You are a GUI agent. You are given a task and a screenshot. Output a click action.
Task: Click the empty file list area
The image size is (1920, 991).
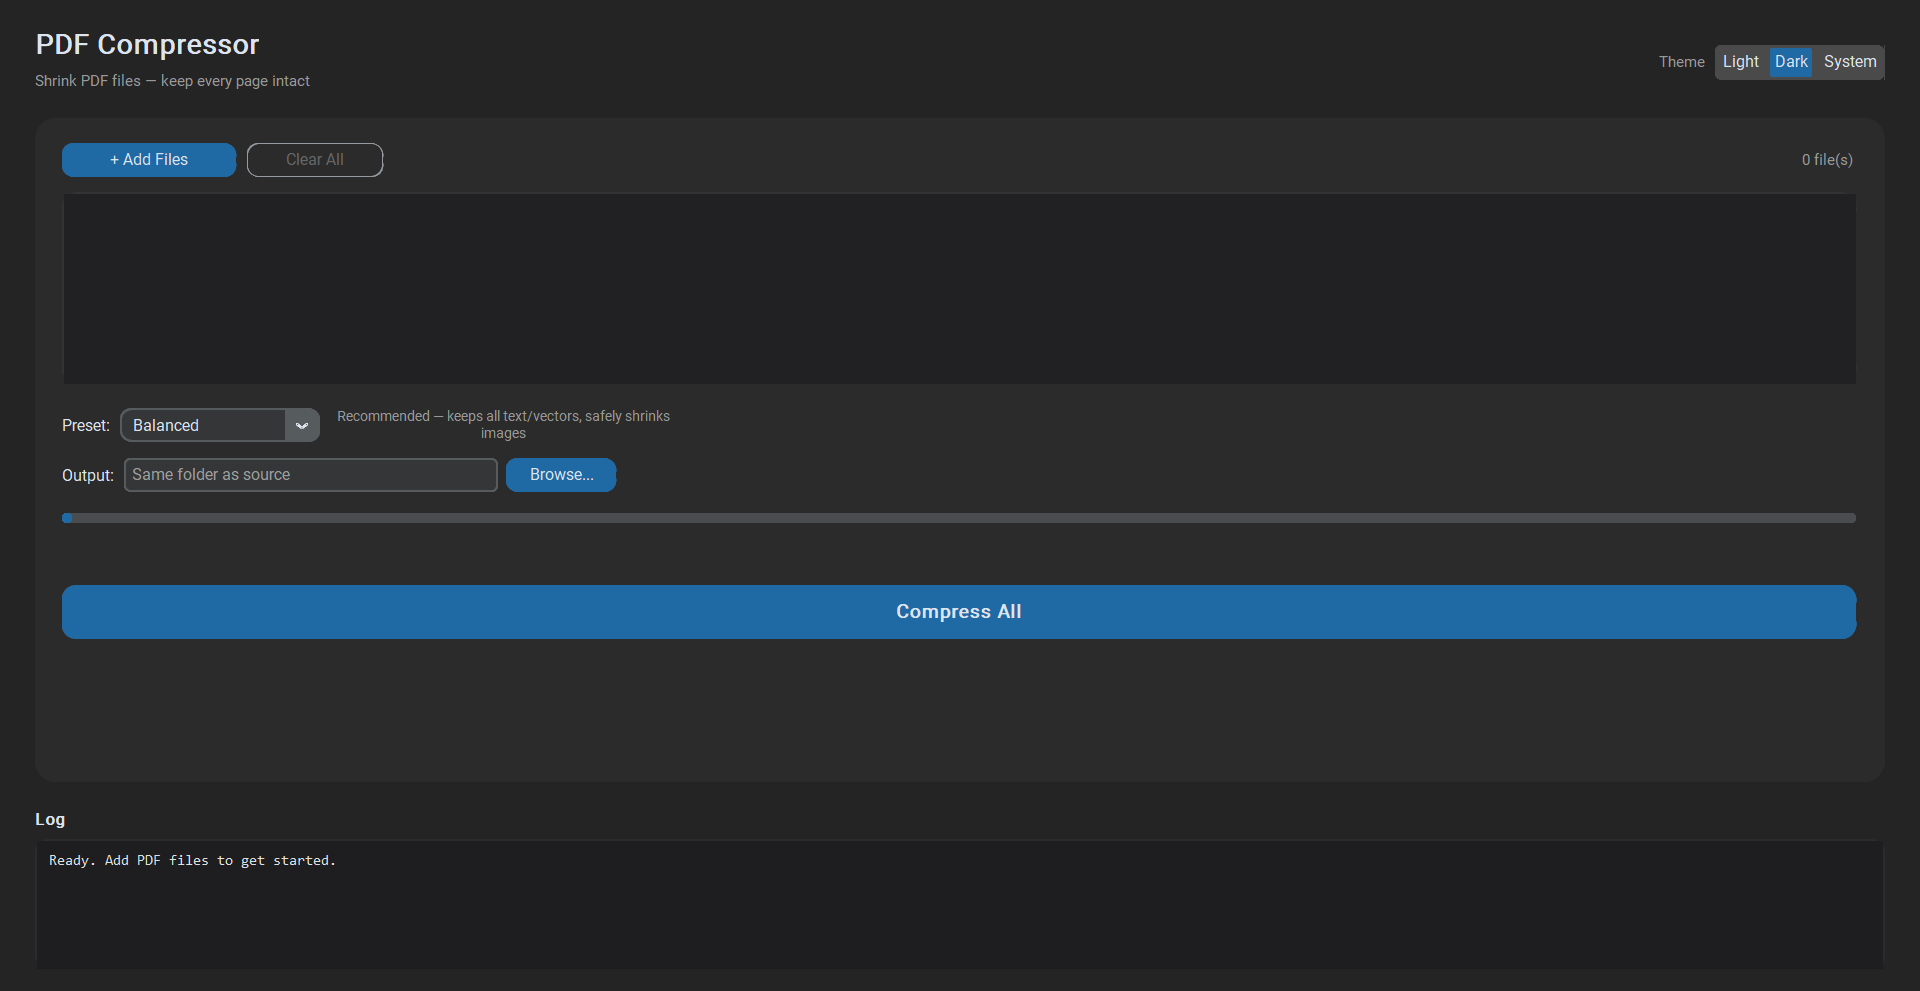click(959, 289)
